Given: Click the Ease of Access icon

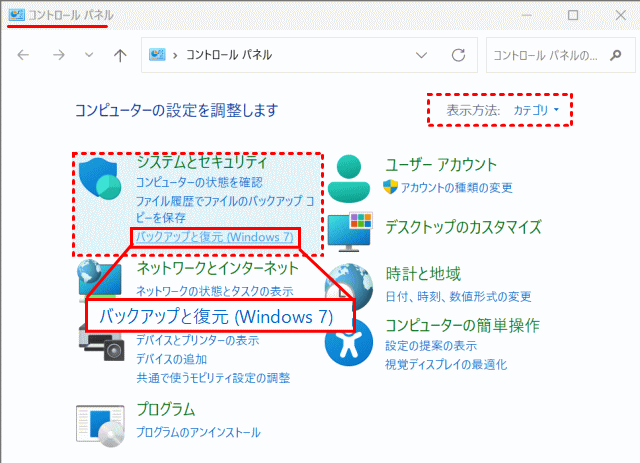Looking at the screenshot, I should tap(349, 342).
